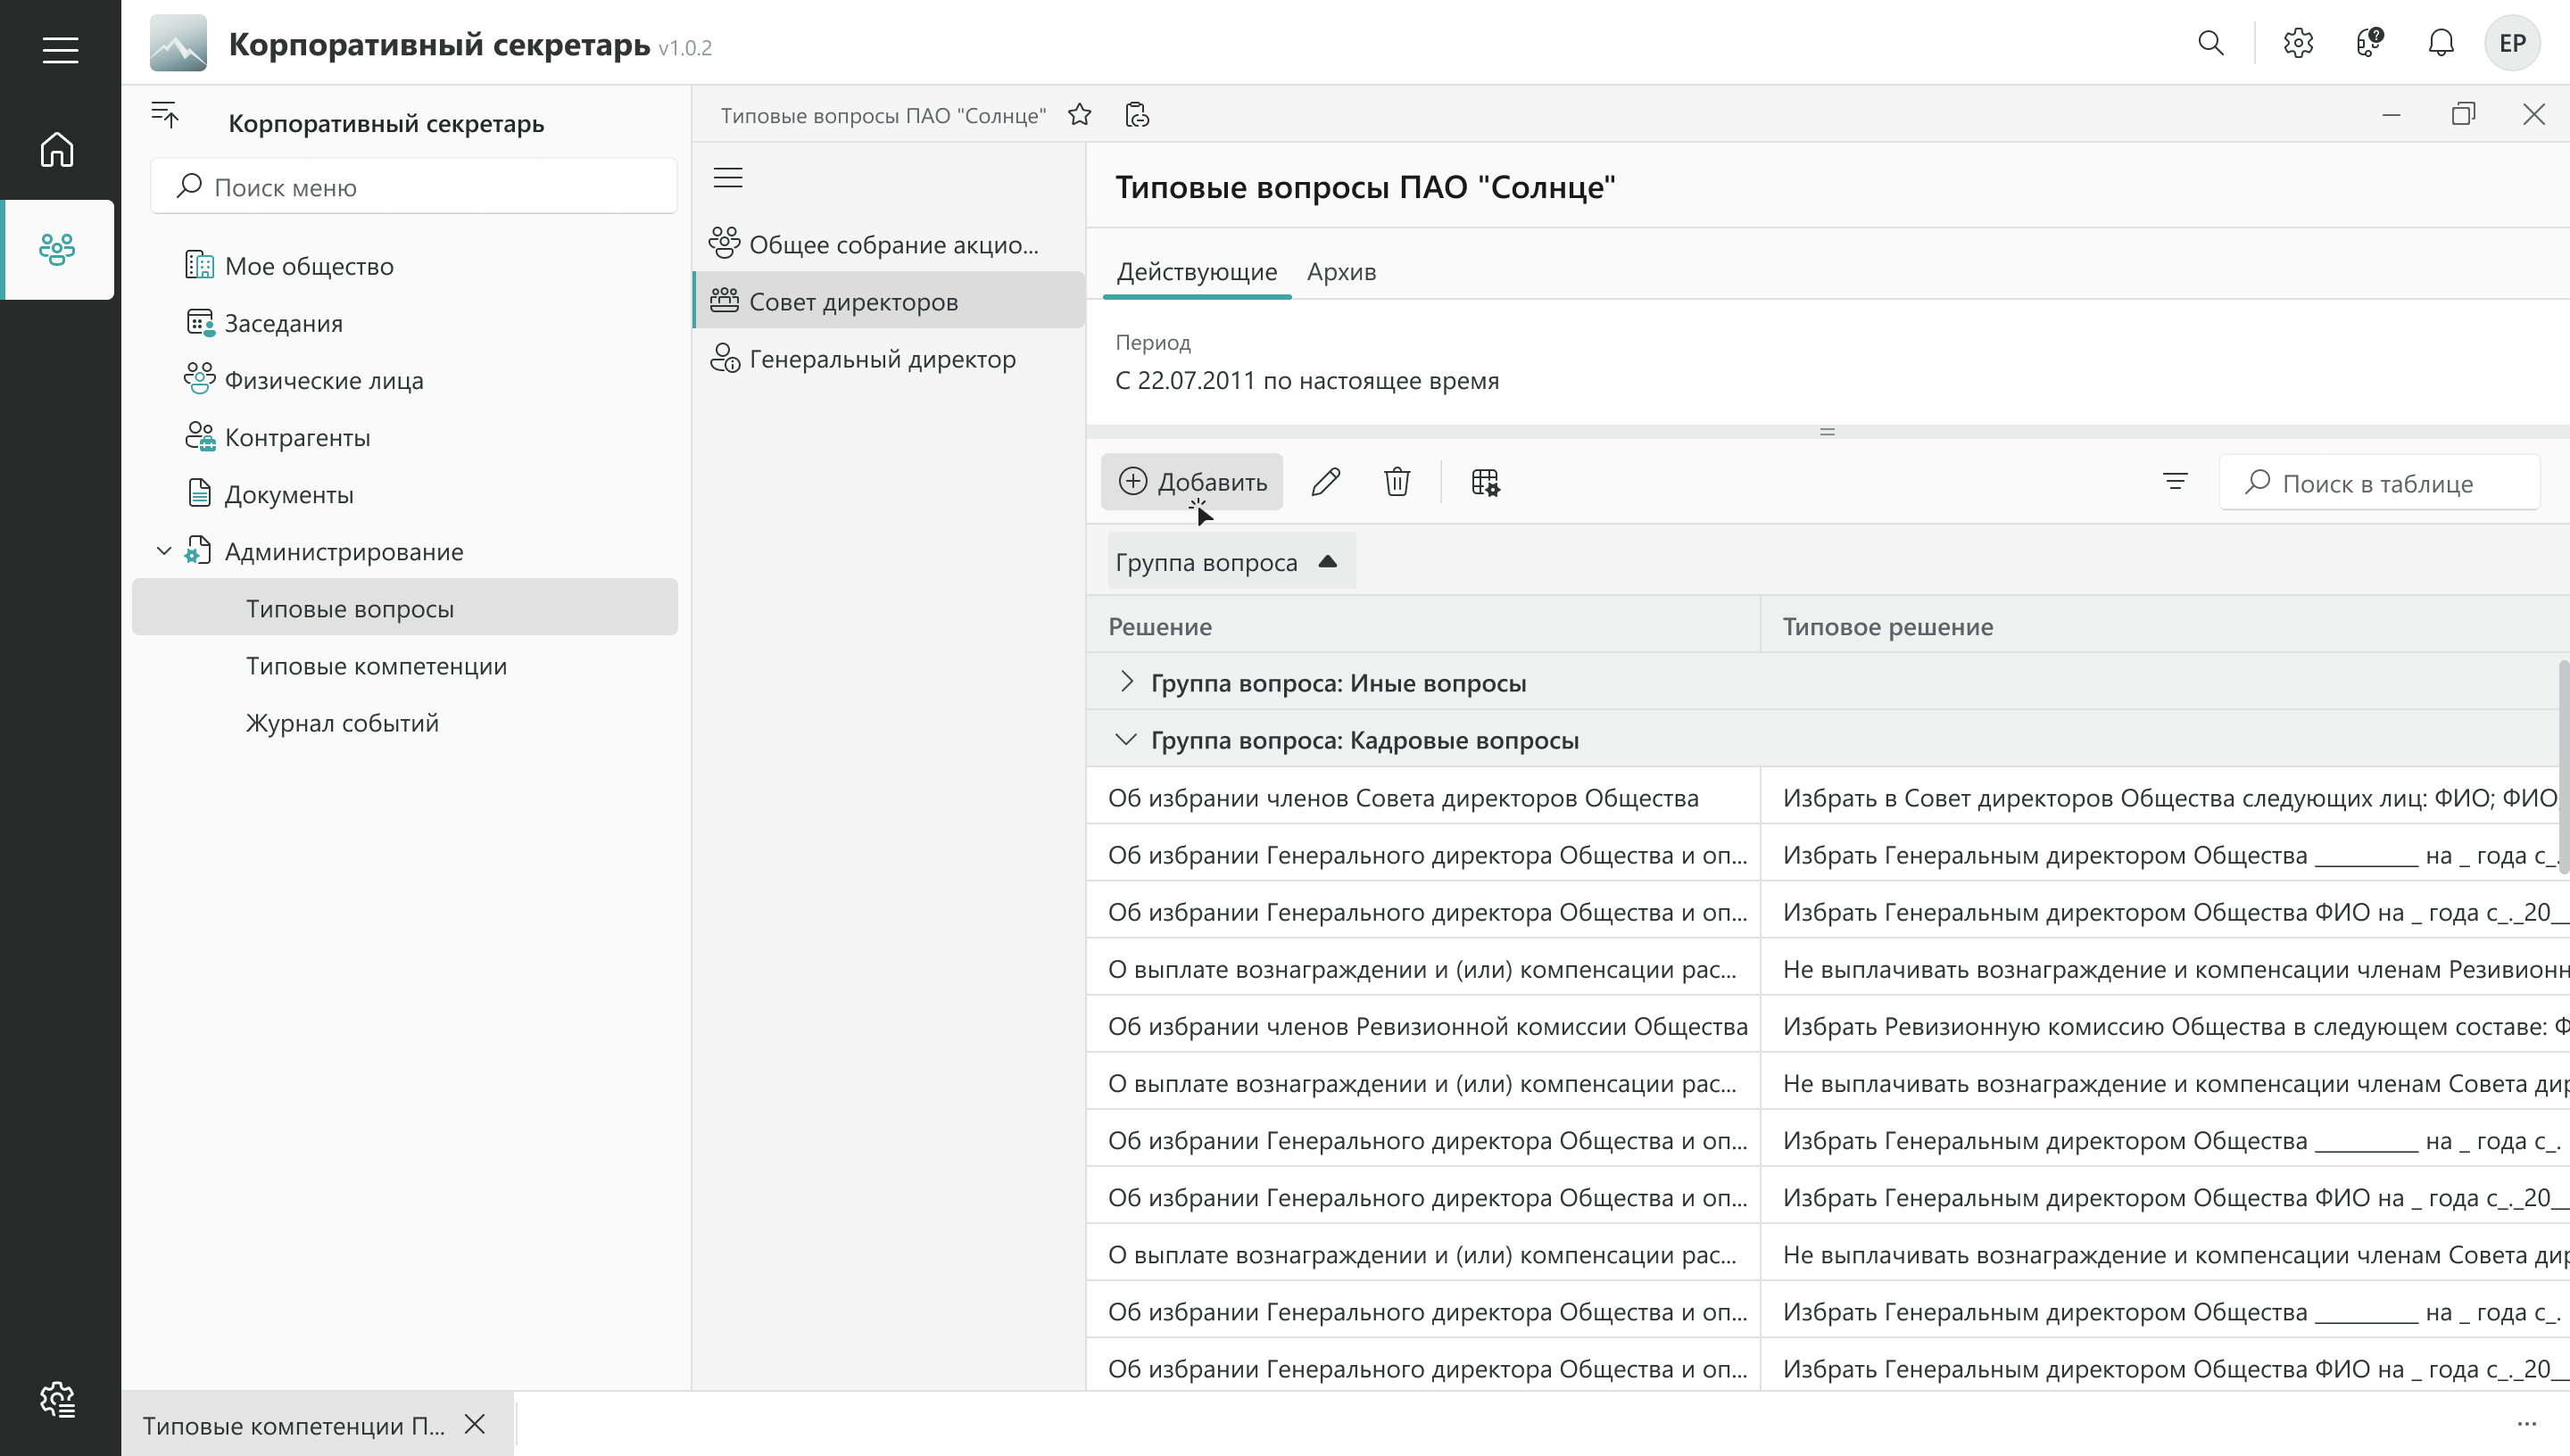Open the support headset icon
This screenshot has width=2570, height=1456.
click(2369, 43)
